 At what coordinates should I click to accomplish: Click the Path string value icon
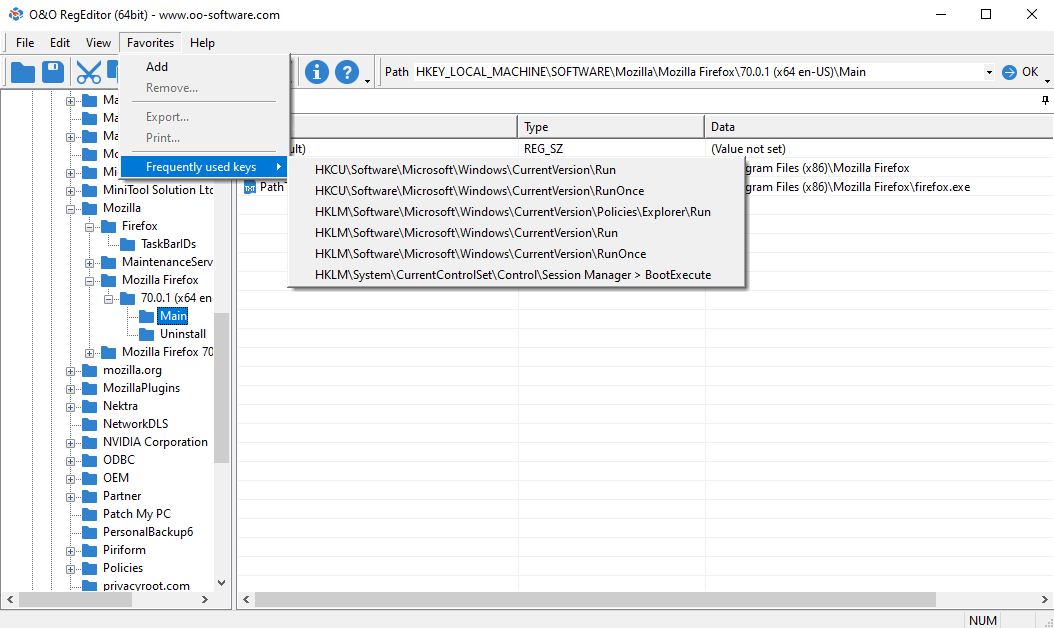[249, 187]
